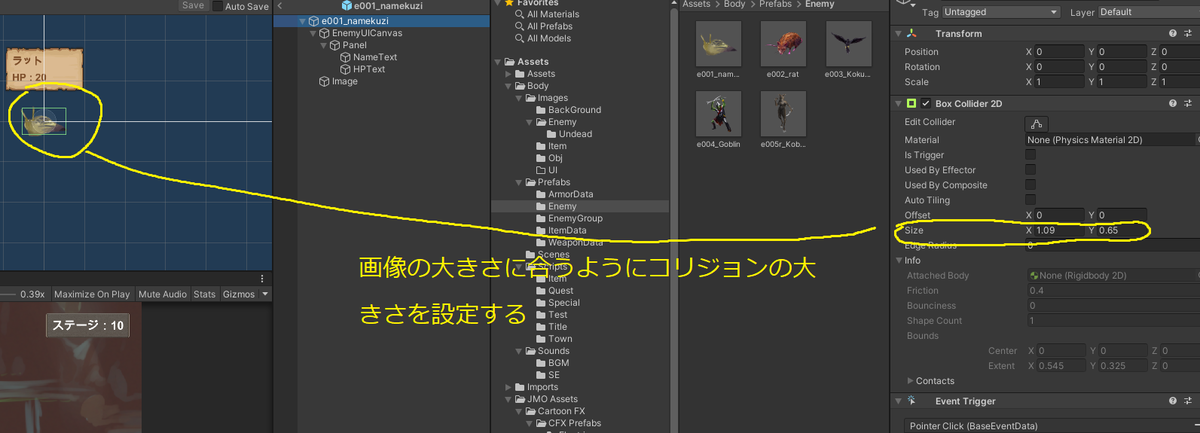Select the All Models search favorite

pos(542,38)
